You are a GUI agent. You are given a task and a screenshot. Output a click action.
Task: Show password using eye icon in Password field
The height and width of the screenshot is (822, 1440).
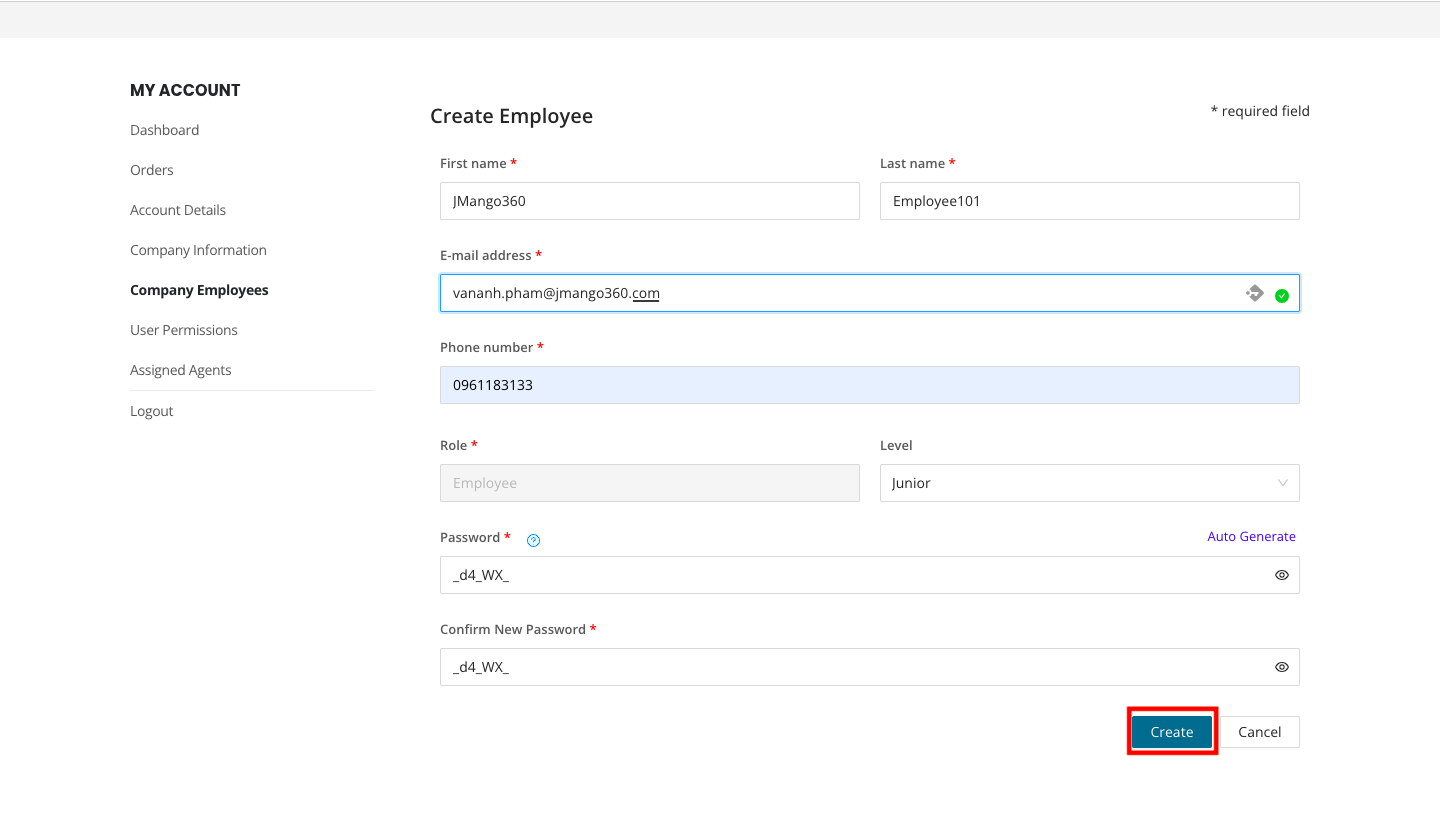tap(1282, 575)
